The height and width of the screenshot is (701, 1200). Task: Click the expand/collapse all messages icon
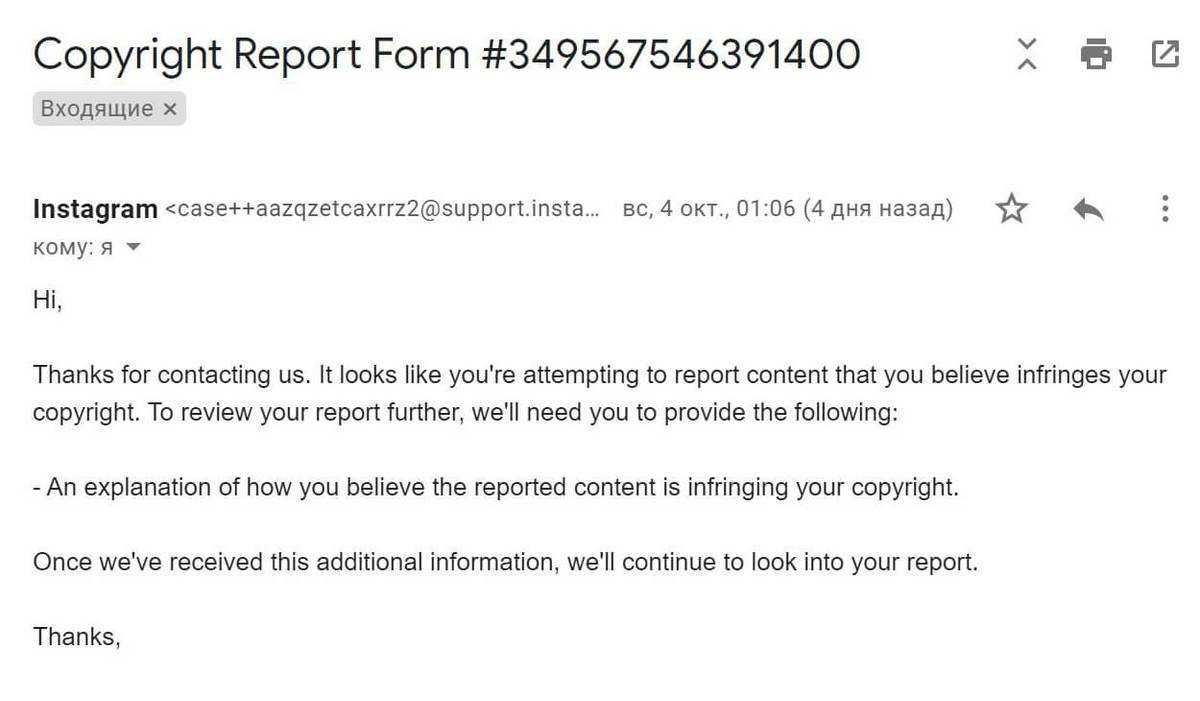tap(1027, 53)
